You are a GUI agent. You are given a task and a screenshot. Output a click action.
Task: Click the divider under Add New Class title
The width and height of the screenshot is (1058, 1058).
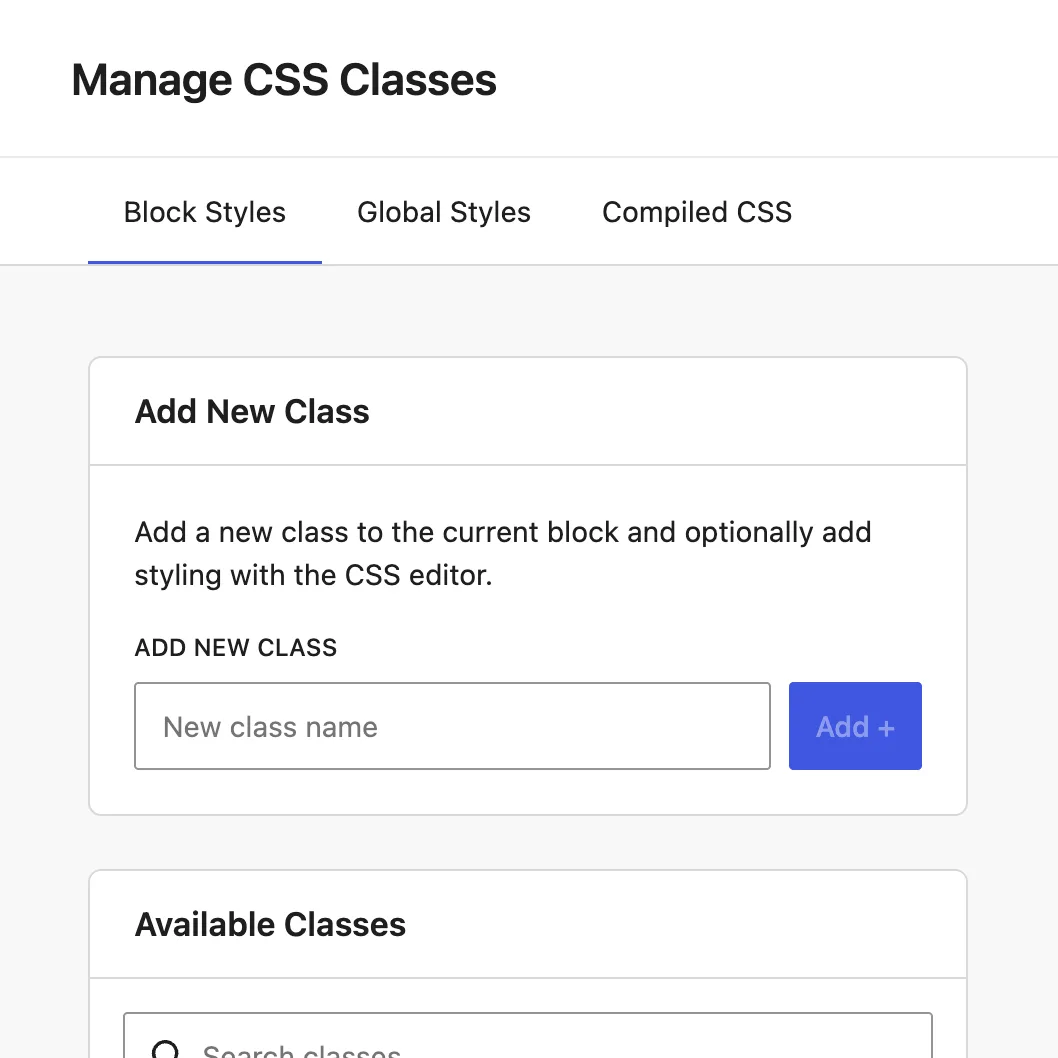point(528,464)
